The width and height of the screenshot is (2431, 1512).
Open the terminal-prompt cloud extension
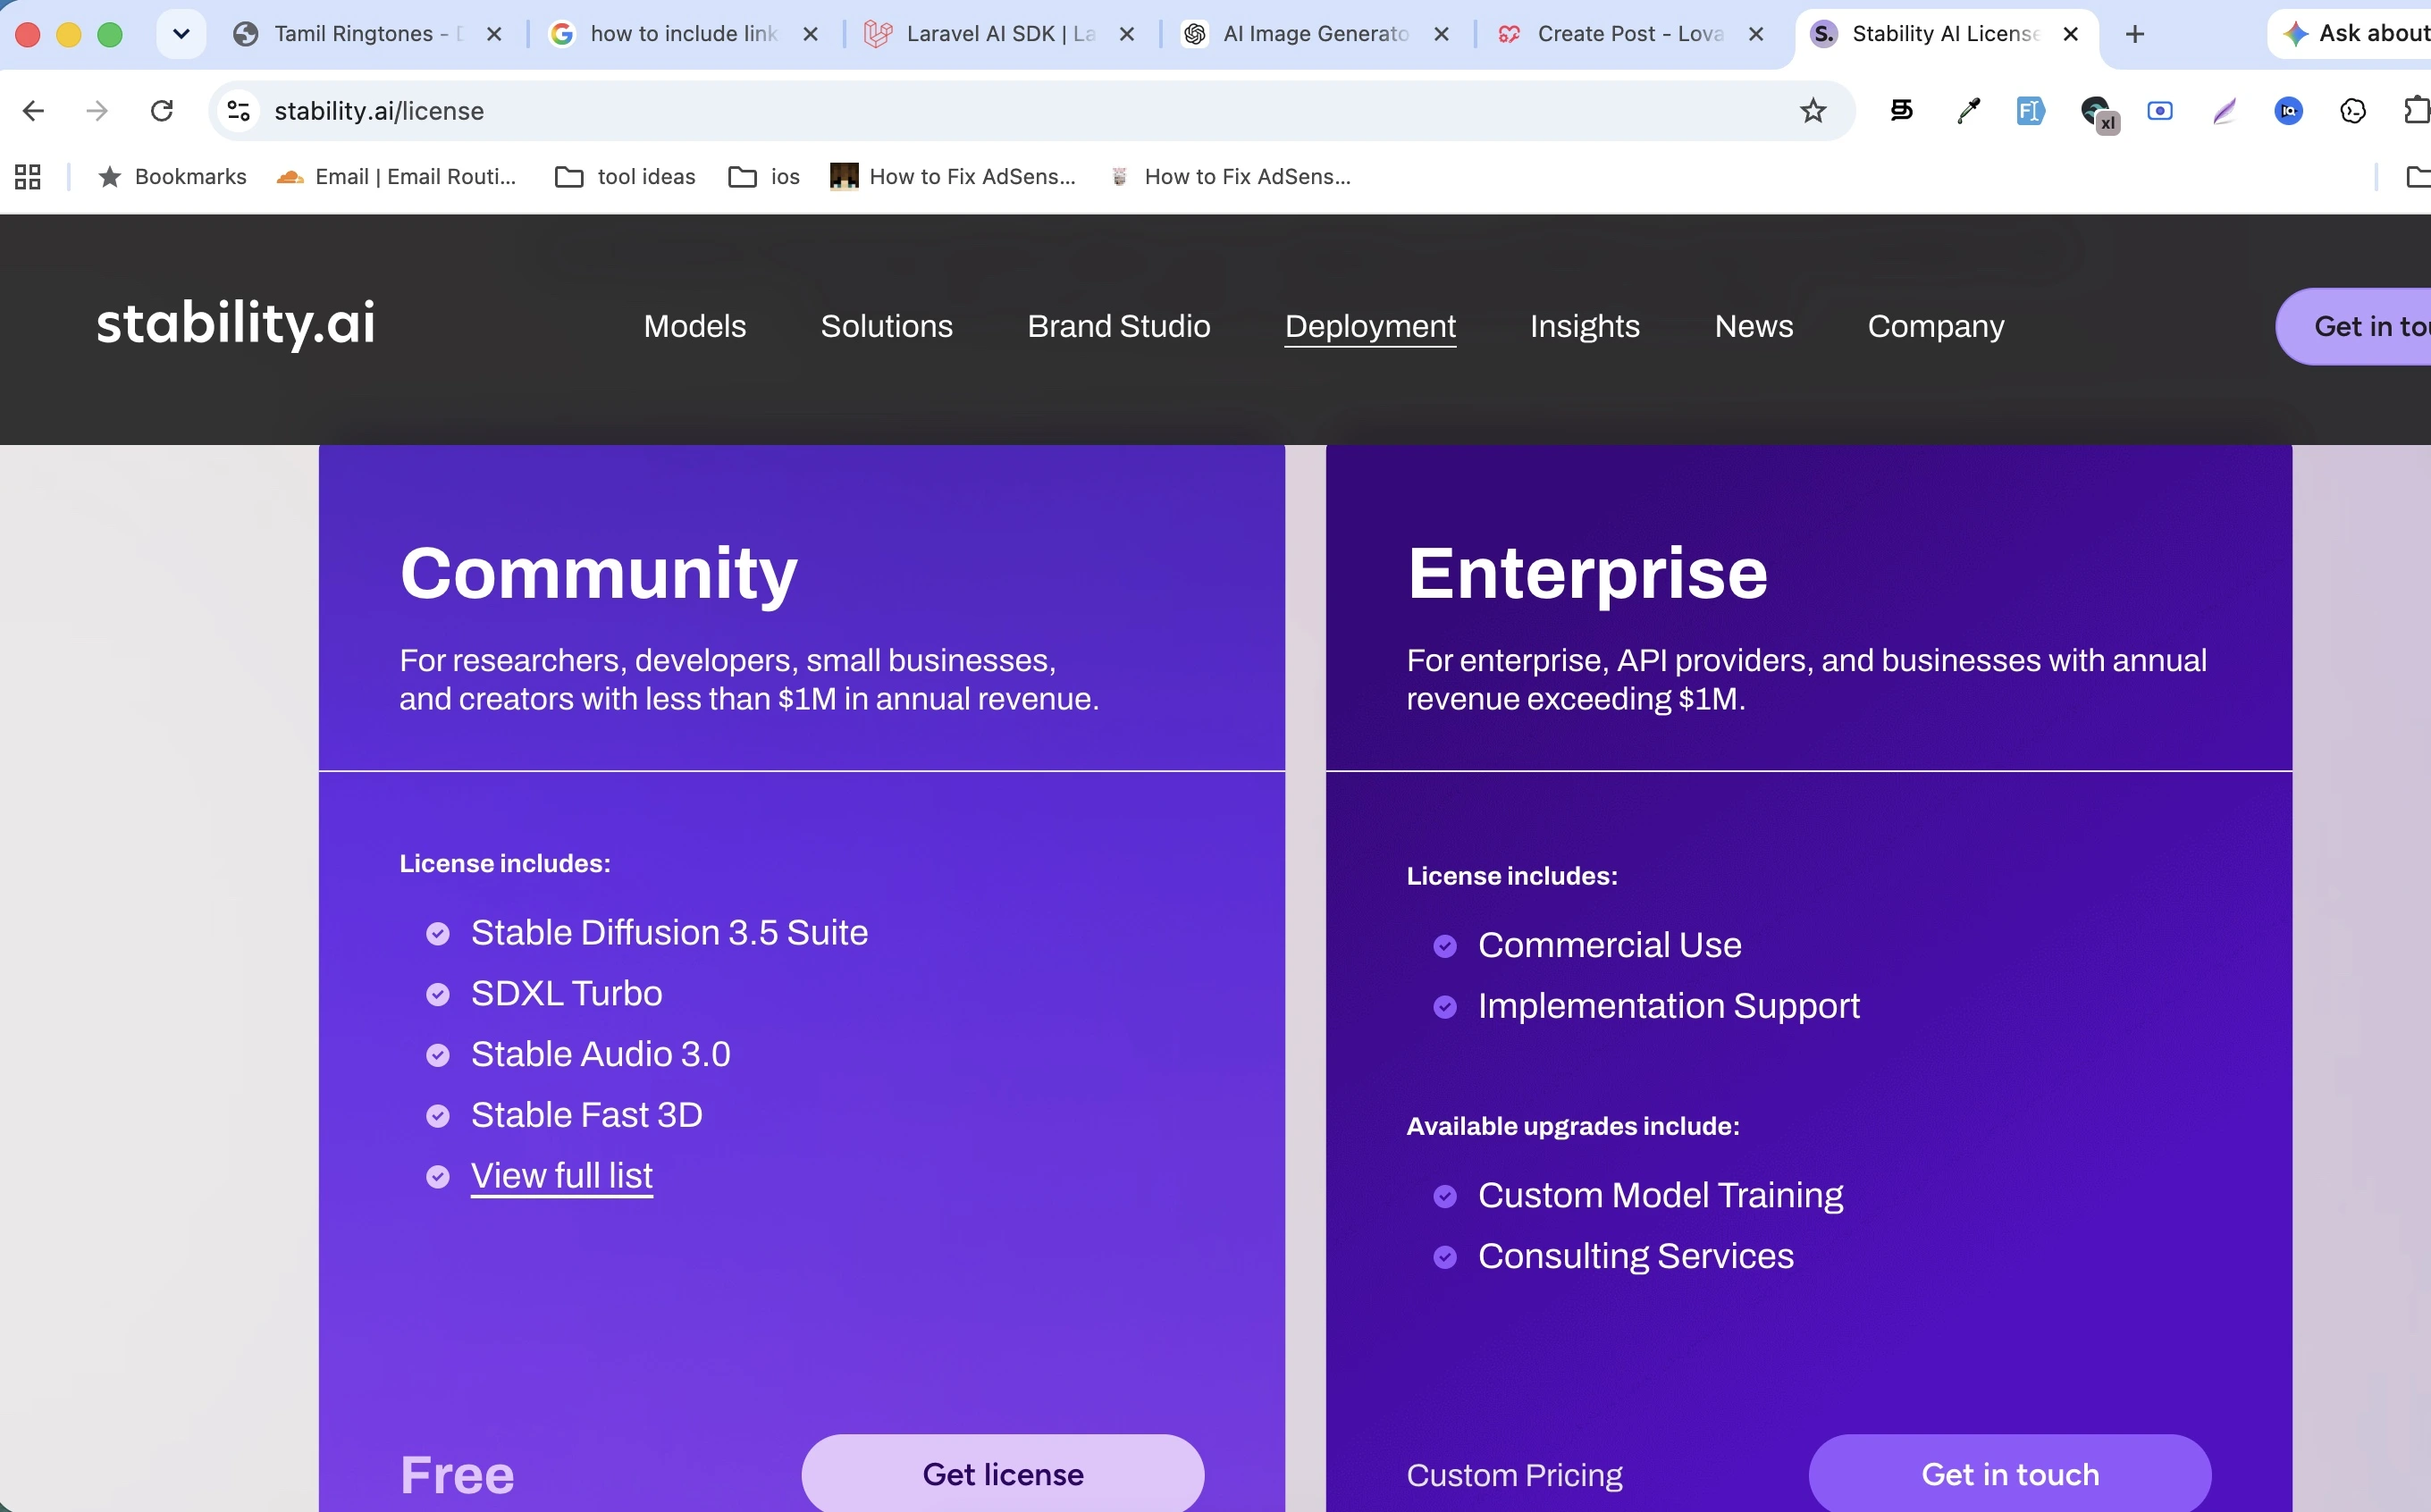pos(2353,111)
